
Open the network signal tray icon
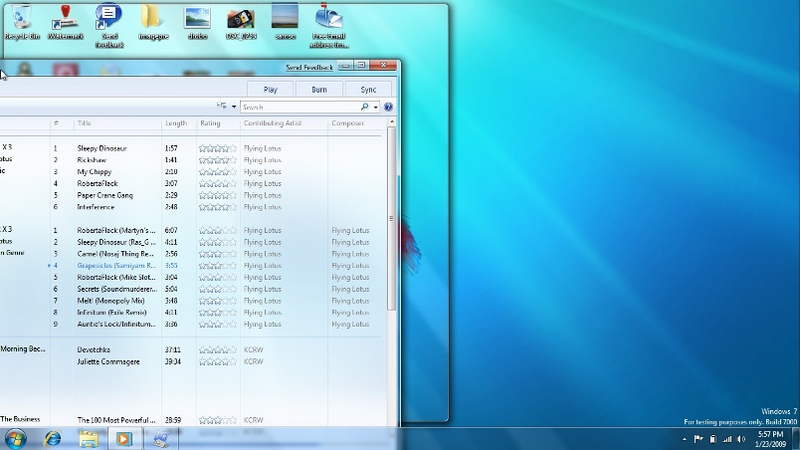tap(727, 439)
